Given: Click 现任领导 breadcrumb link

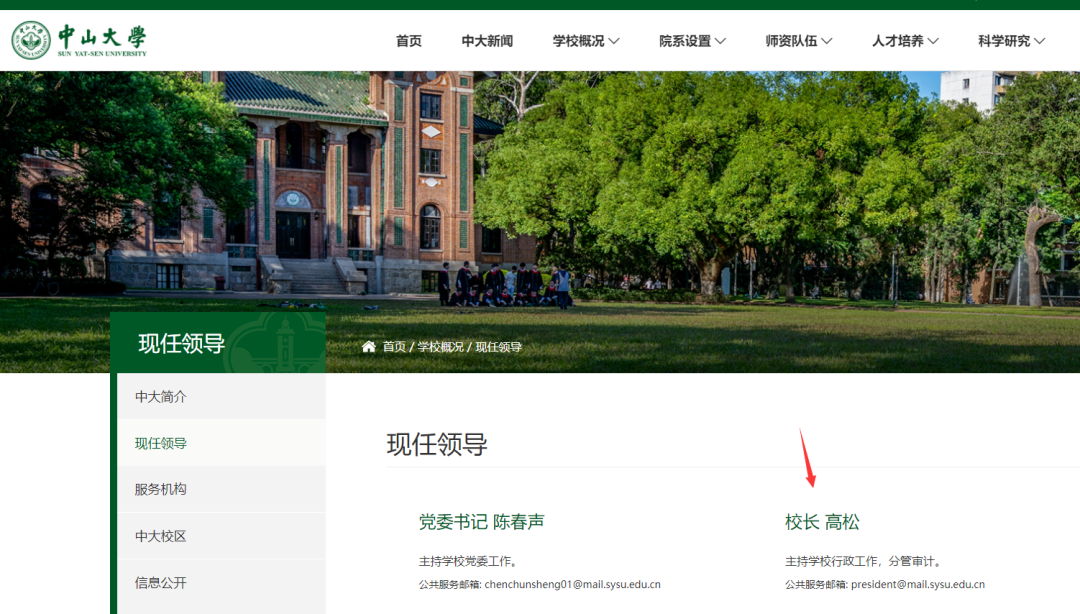Looking at the screenshot, I should [498, 347].
